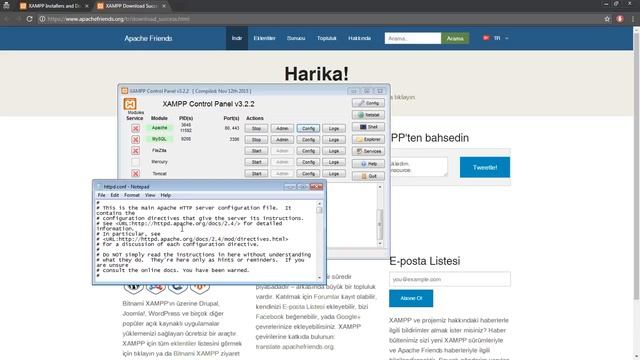Click the Abone Ol subscribe button

(x=411, y=298)
